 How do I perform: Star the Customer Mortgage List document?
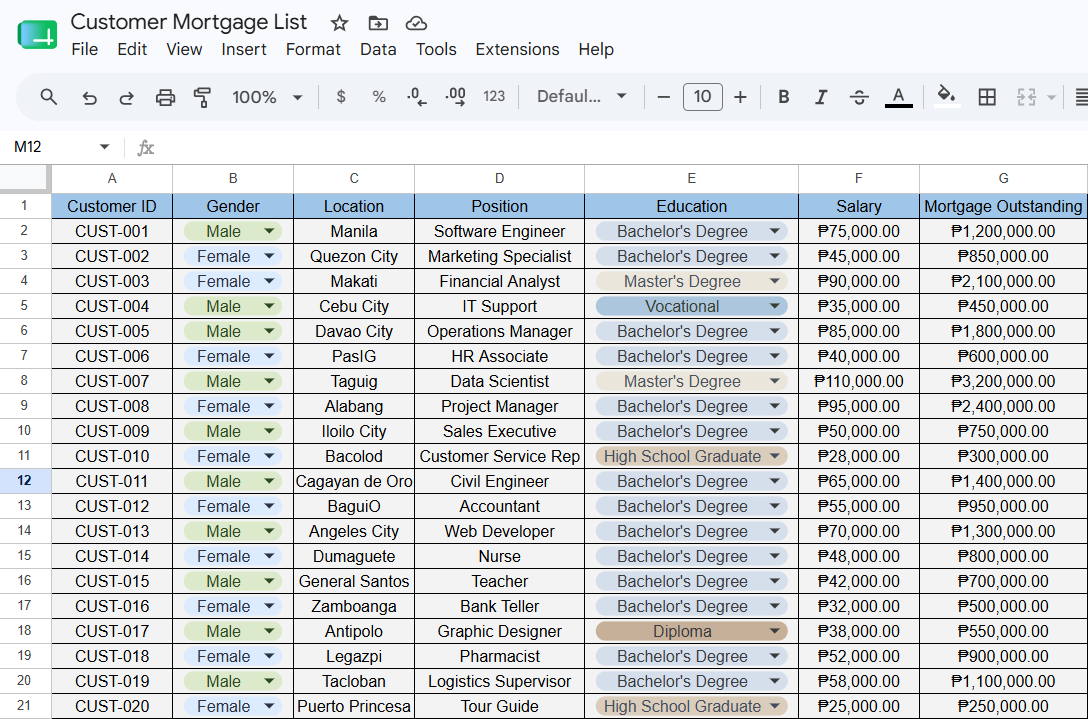[339, 24]
